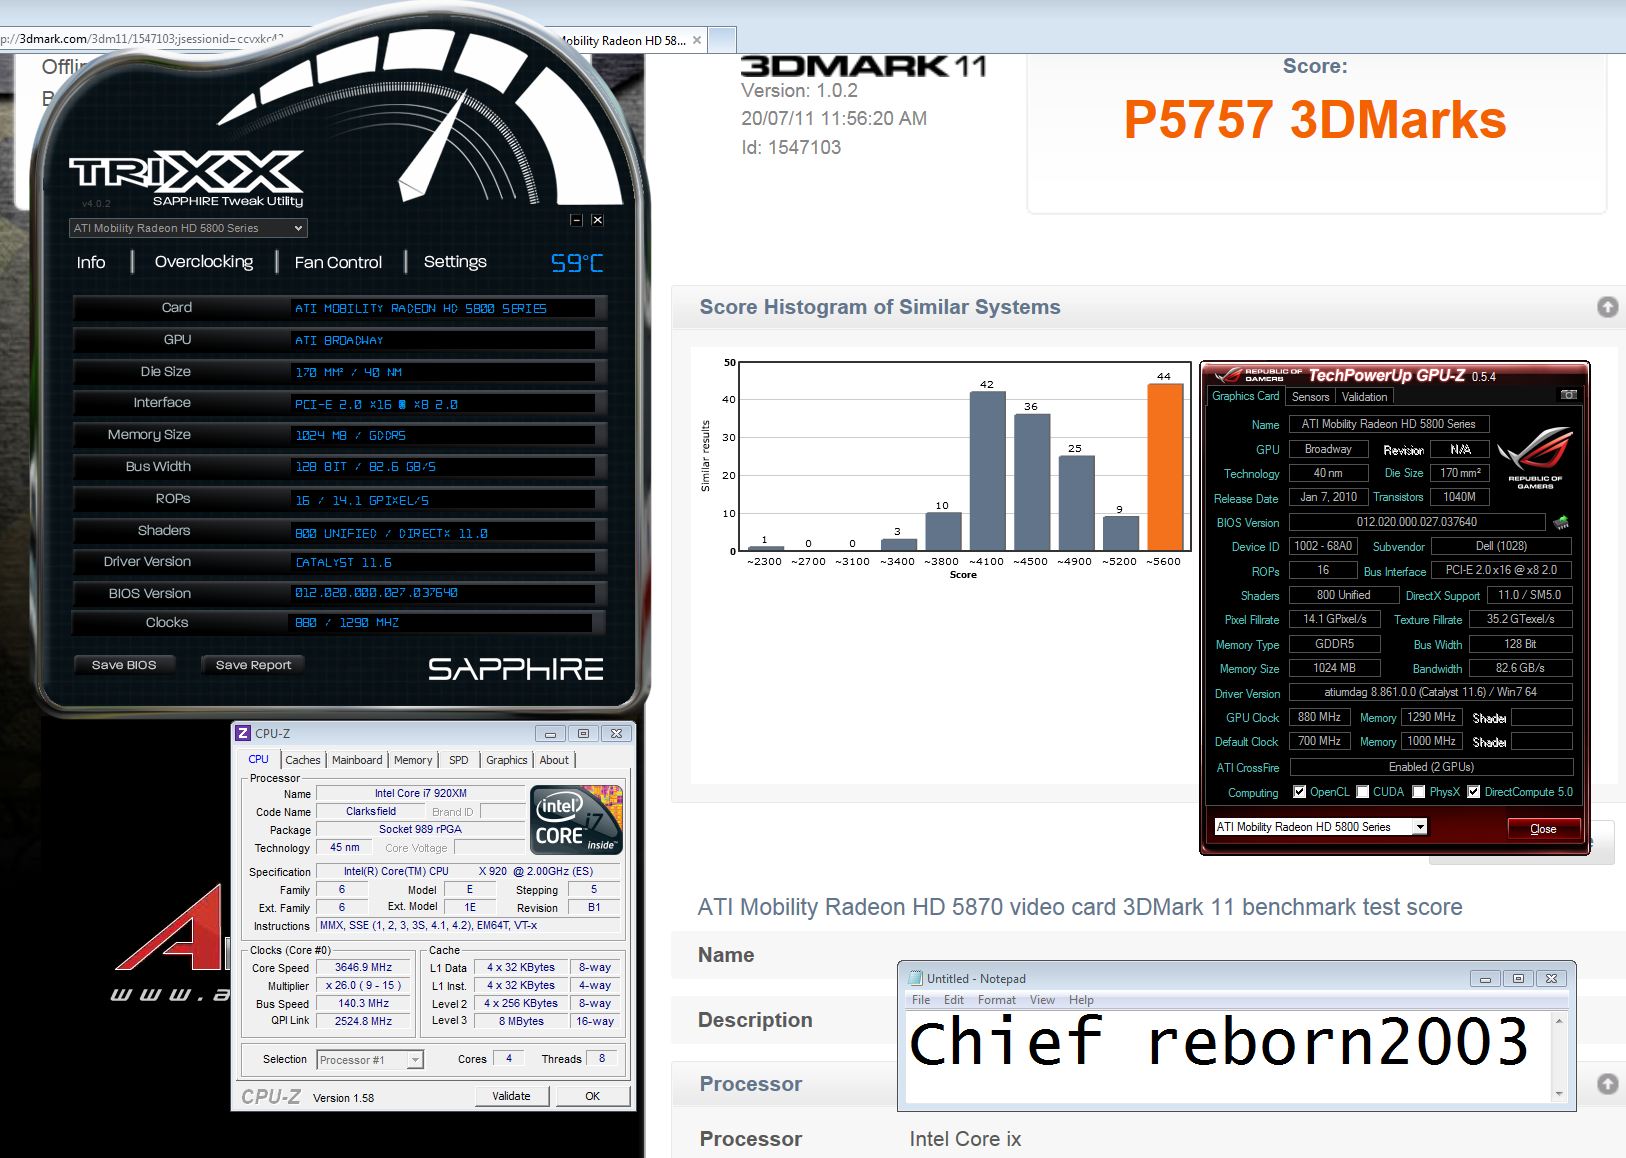
Task: Open the Mainboard tab in CPU-Z
Action: point(357,760)
